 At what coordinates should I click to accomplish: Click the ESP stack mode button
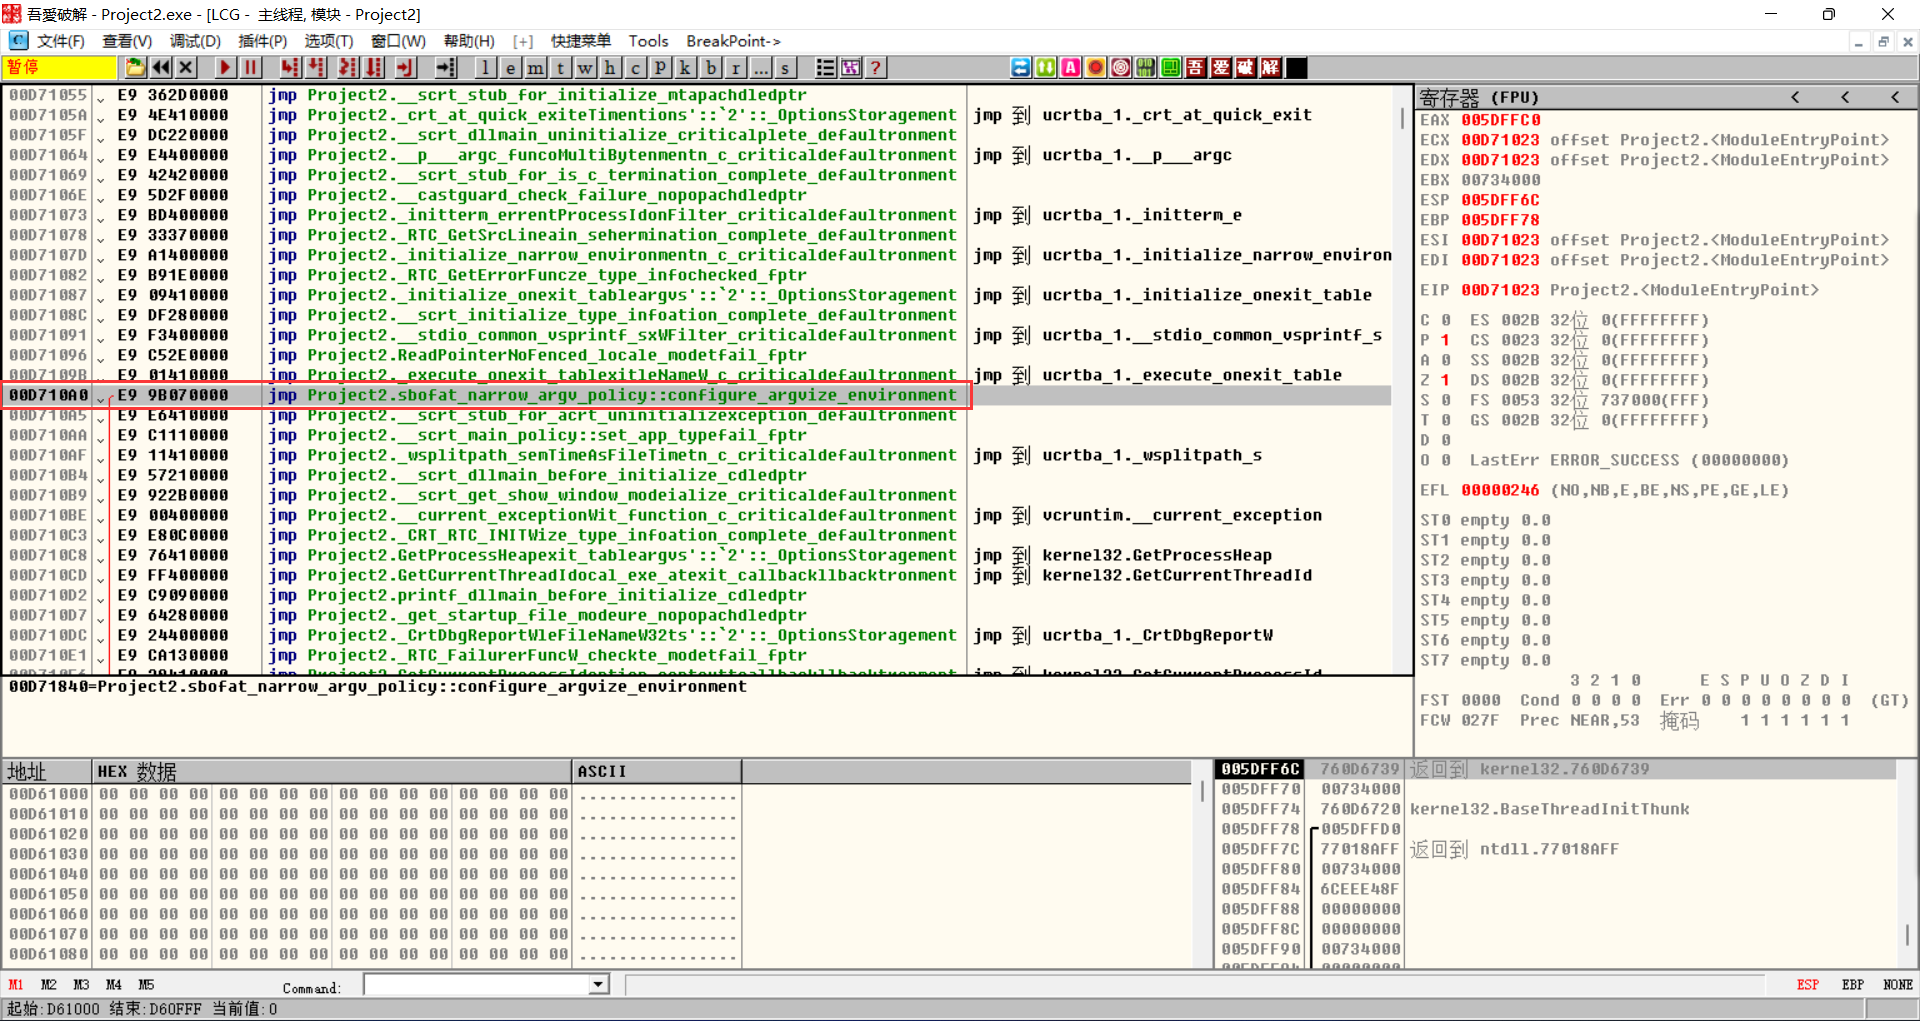1808,985
